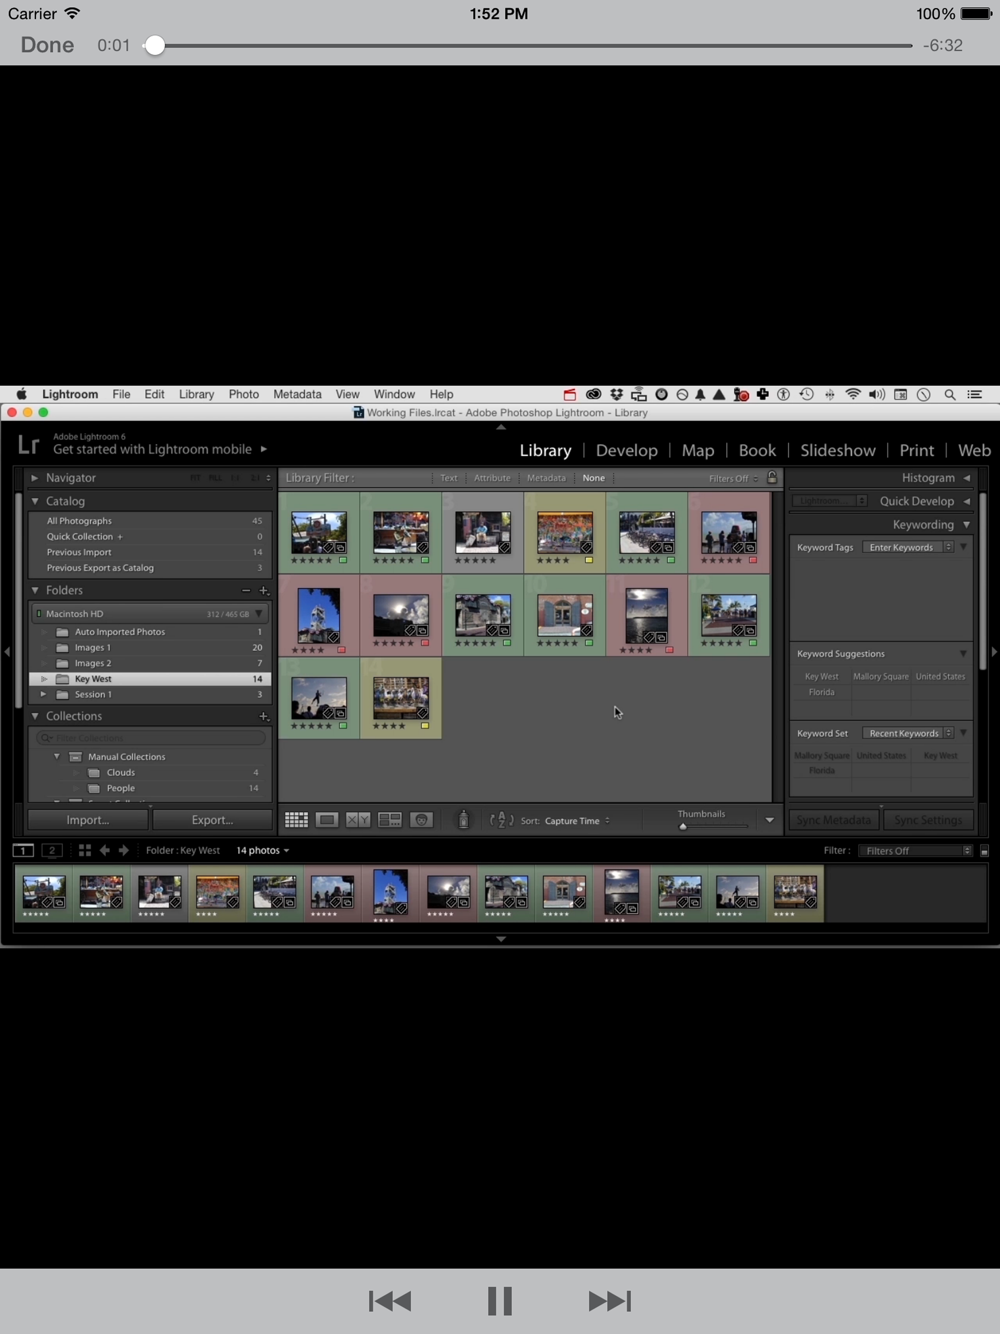Screen dimensions: 1000x1334
Task: Collapse the Catalog panel
Action: click(35, 501)
